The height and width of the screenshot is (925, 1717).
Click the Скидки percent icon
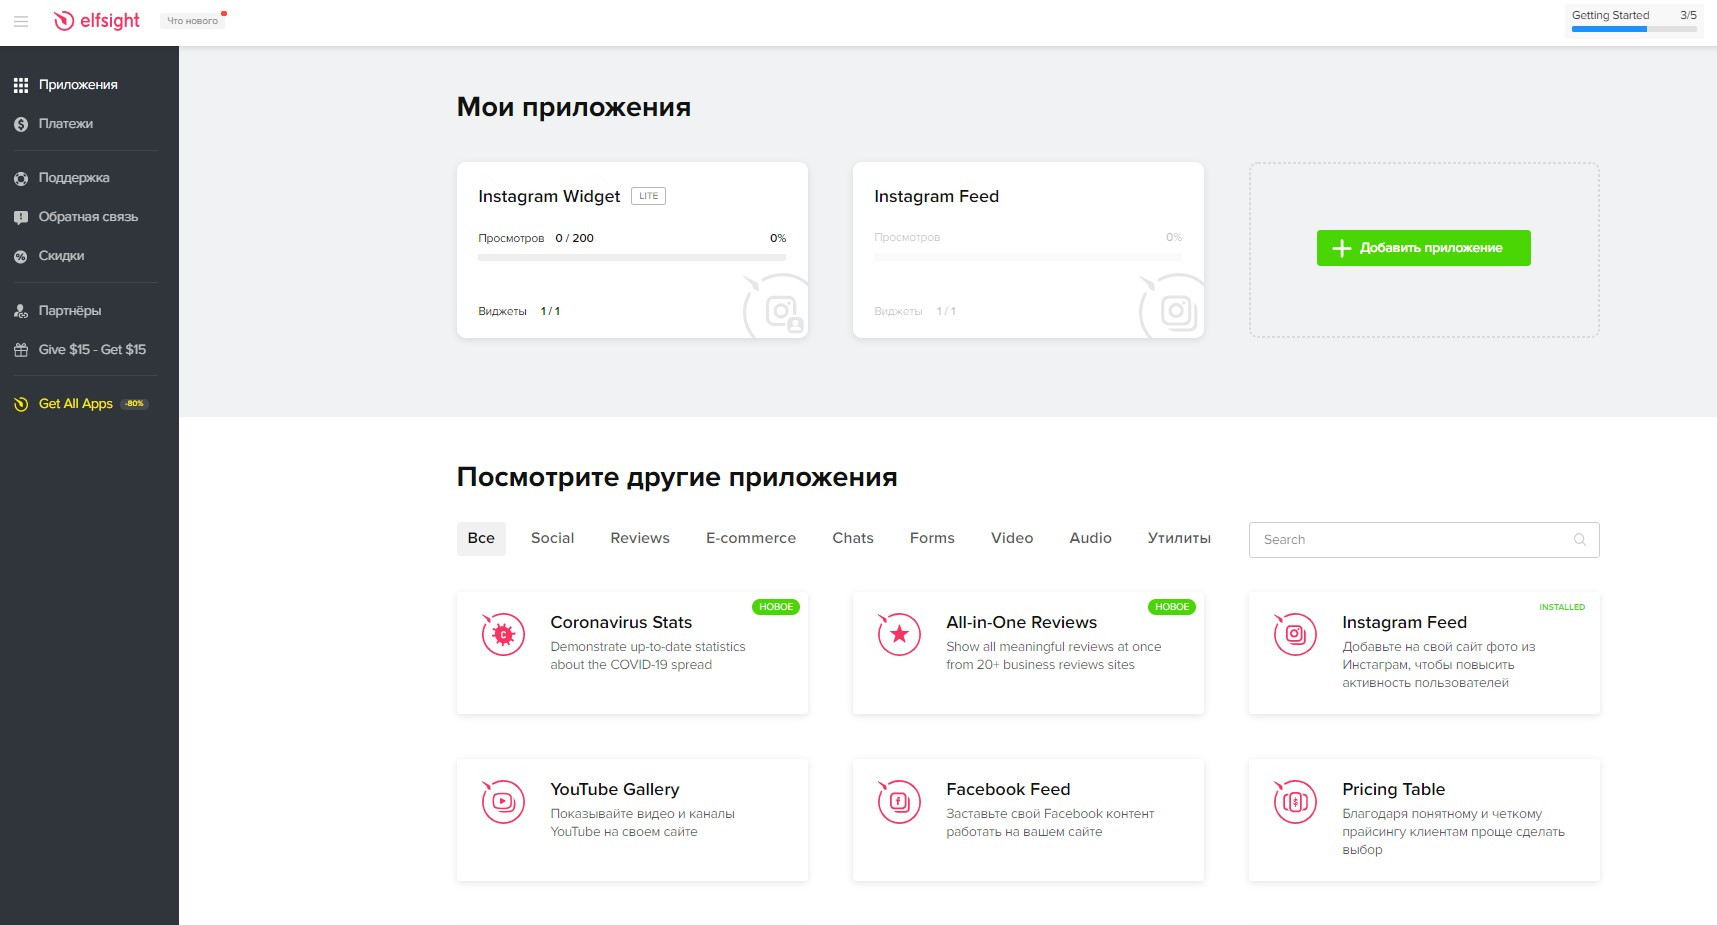point(21,256)
